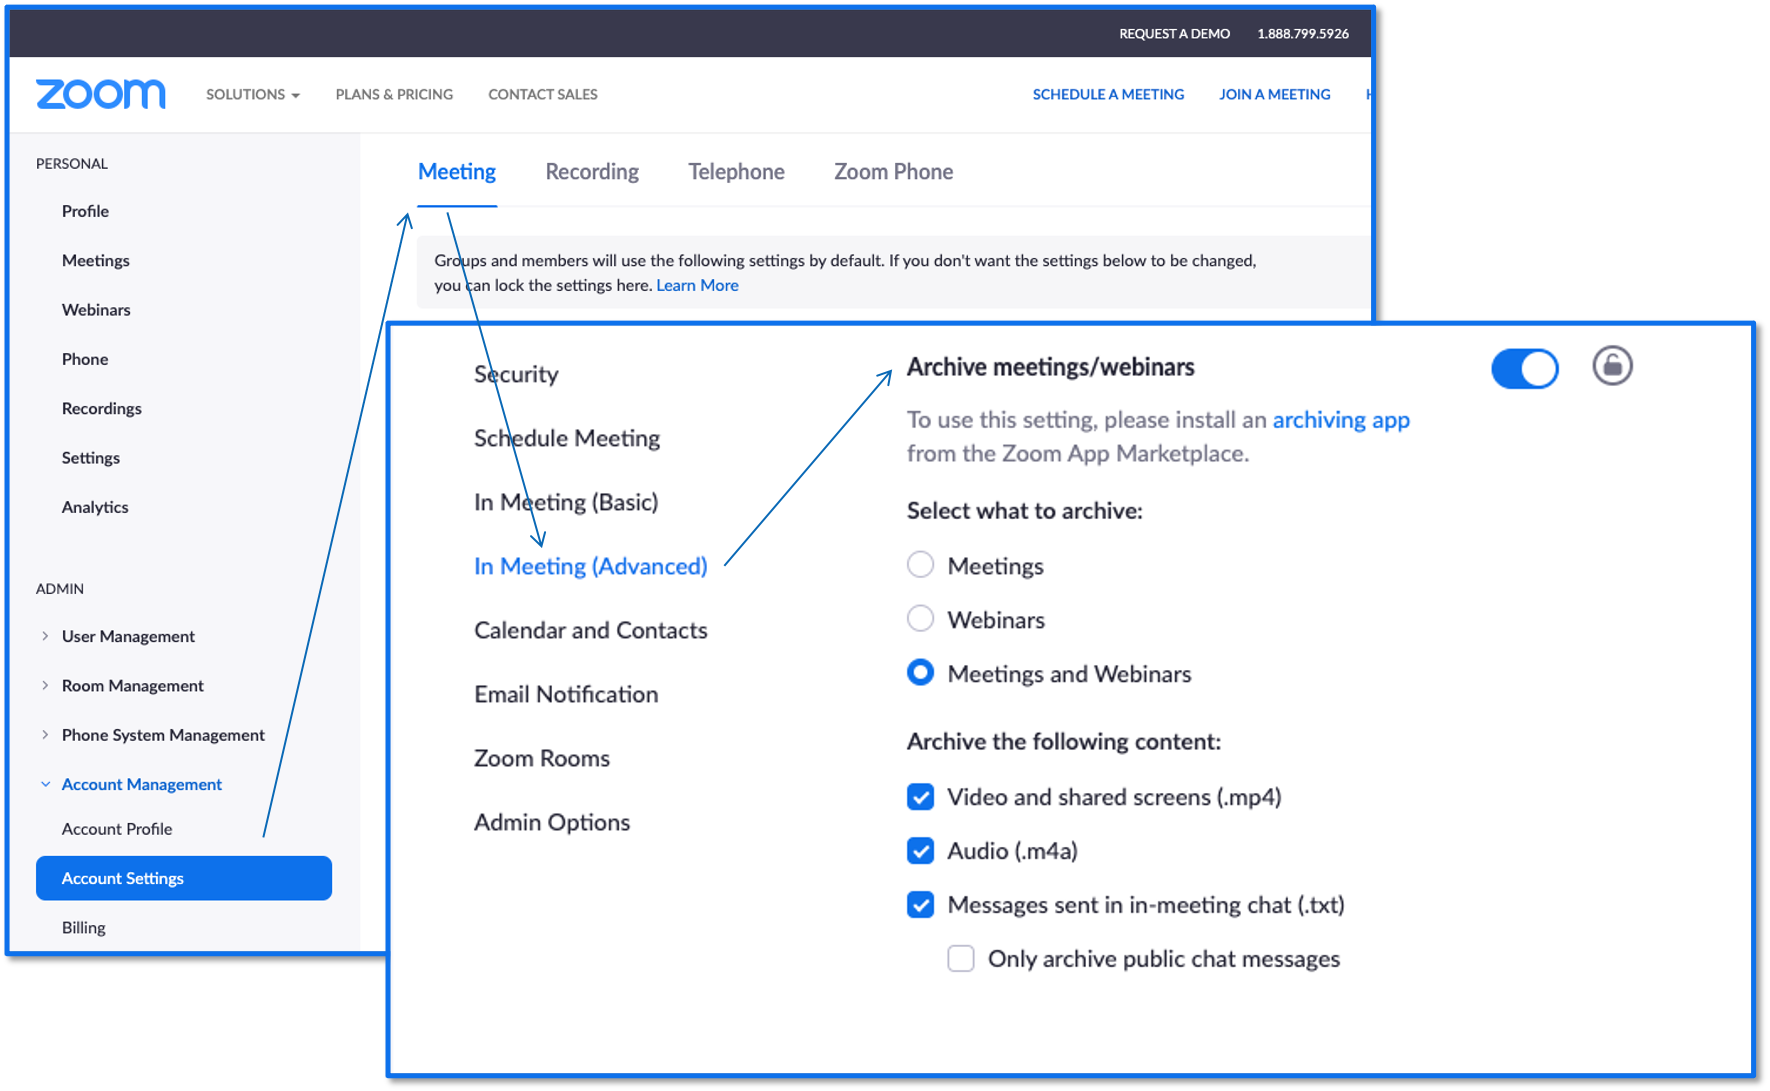Jump to Security settings section
1770x1091 pixels.
[516, 374]
